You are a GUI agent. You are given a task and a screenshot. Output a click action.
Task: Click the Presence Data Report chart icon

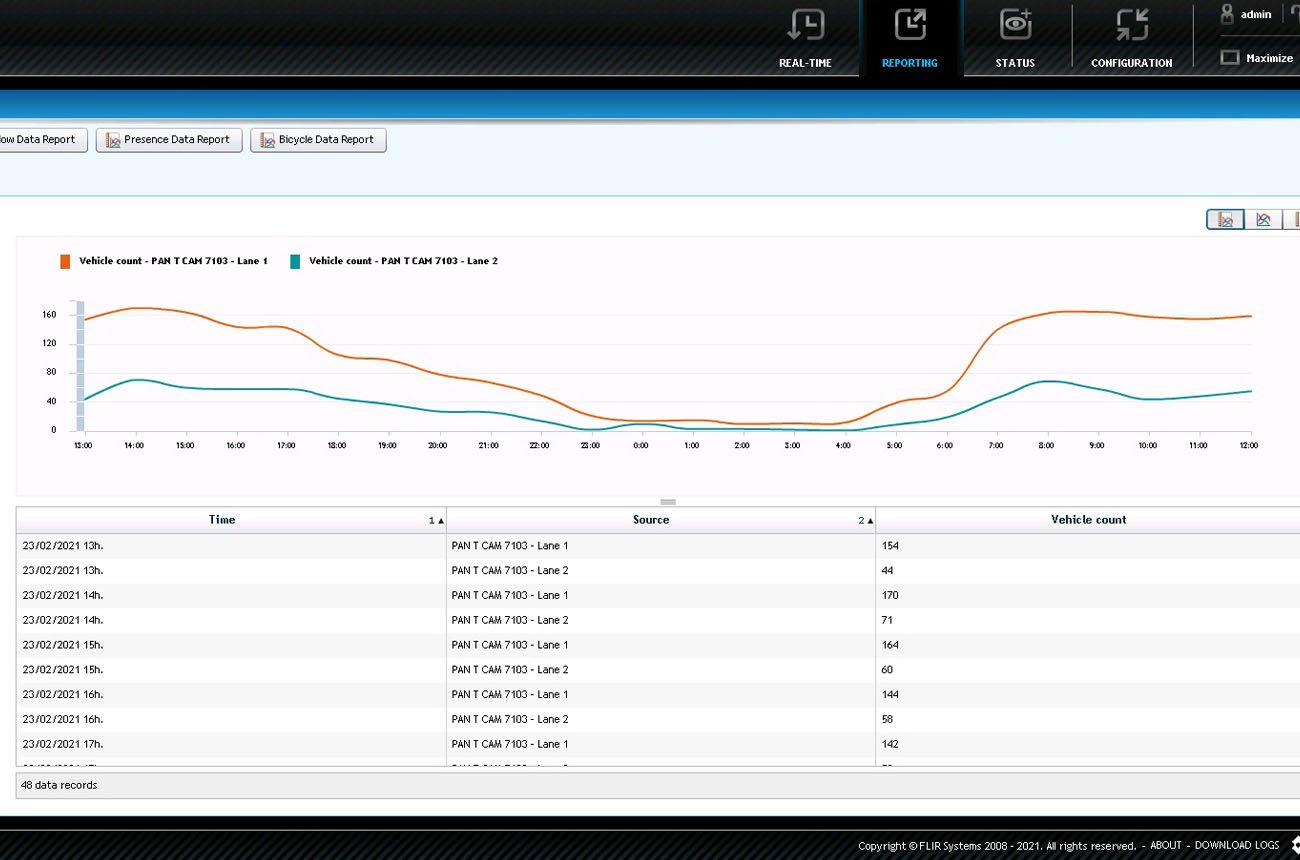pyautogui.click(x=113, y=140)
